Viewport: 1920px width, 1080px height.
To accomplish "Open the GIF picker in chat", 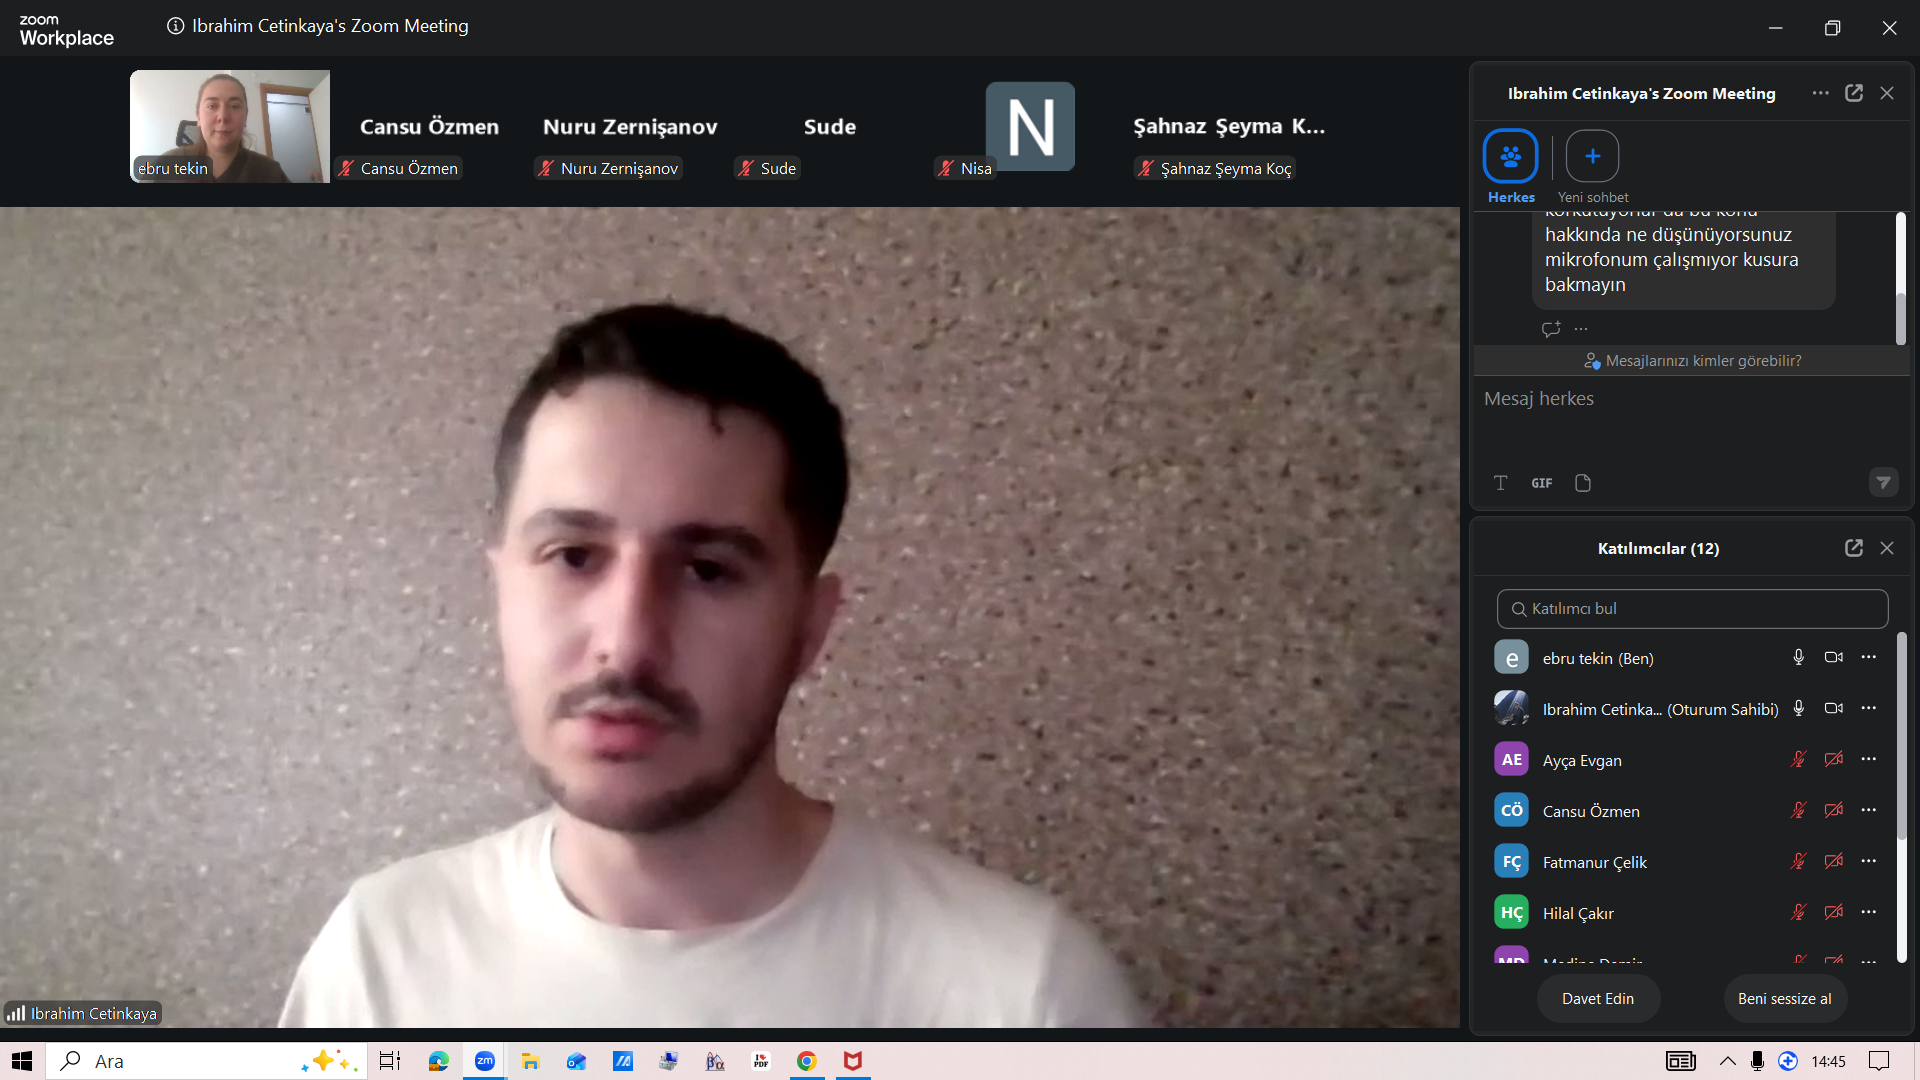I will point(1542,483).
